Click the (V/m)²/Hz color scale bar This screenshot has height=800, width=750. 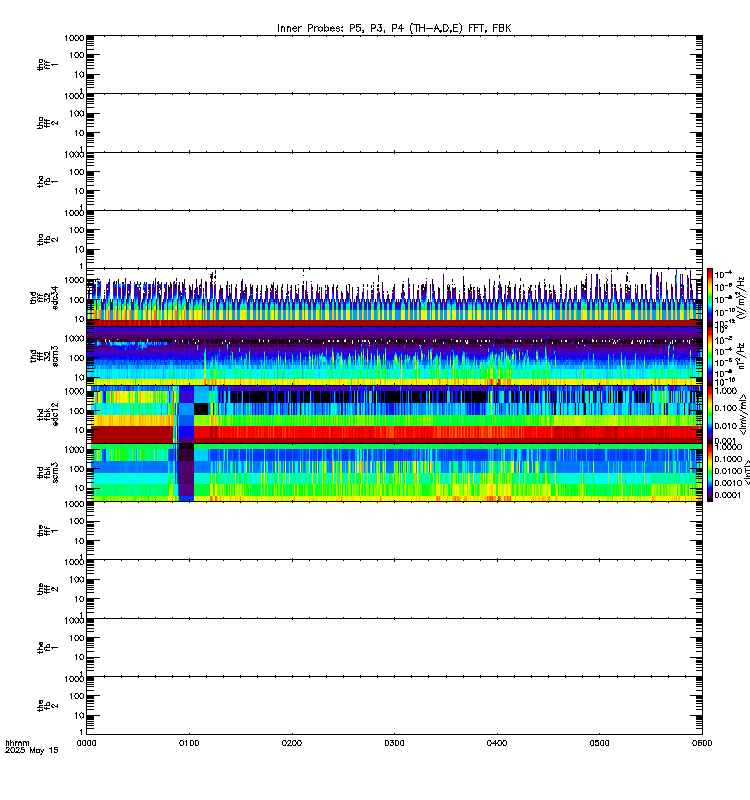pos(710,297)
